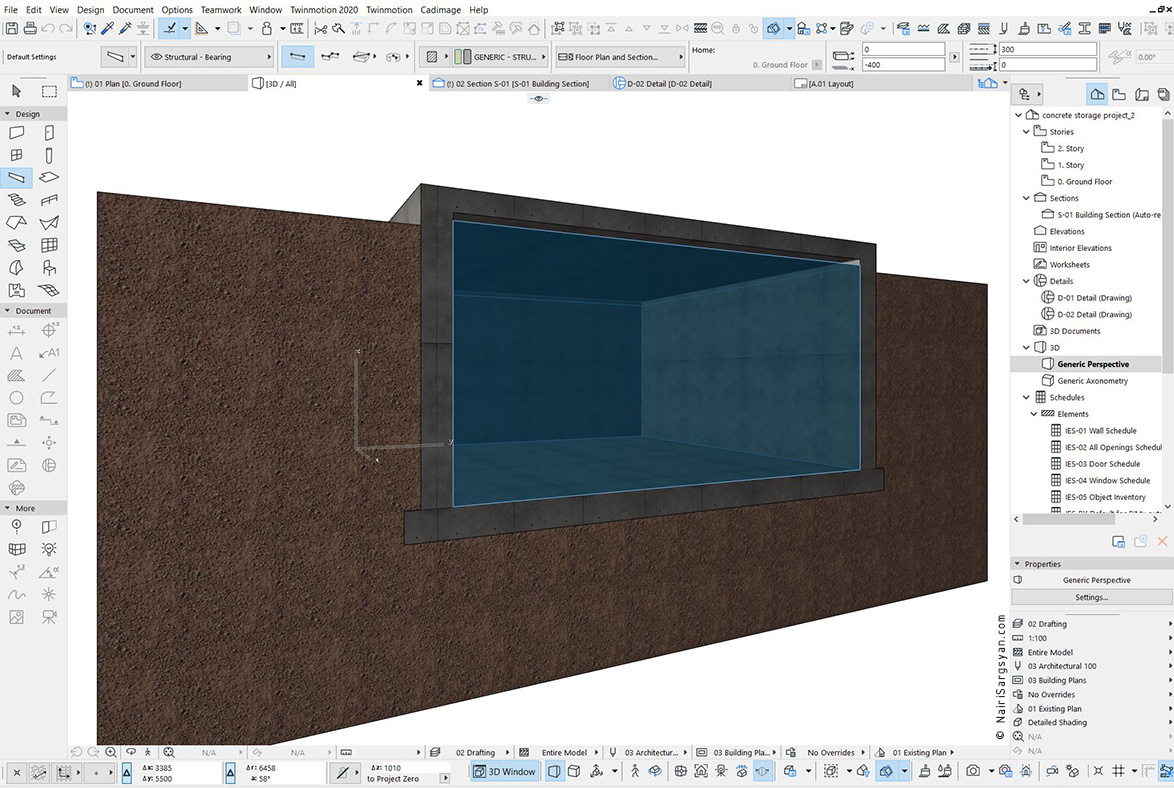Click the Settings... button in Properties
1174x788 pixels.
[1091, 598]
